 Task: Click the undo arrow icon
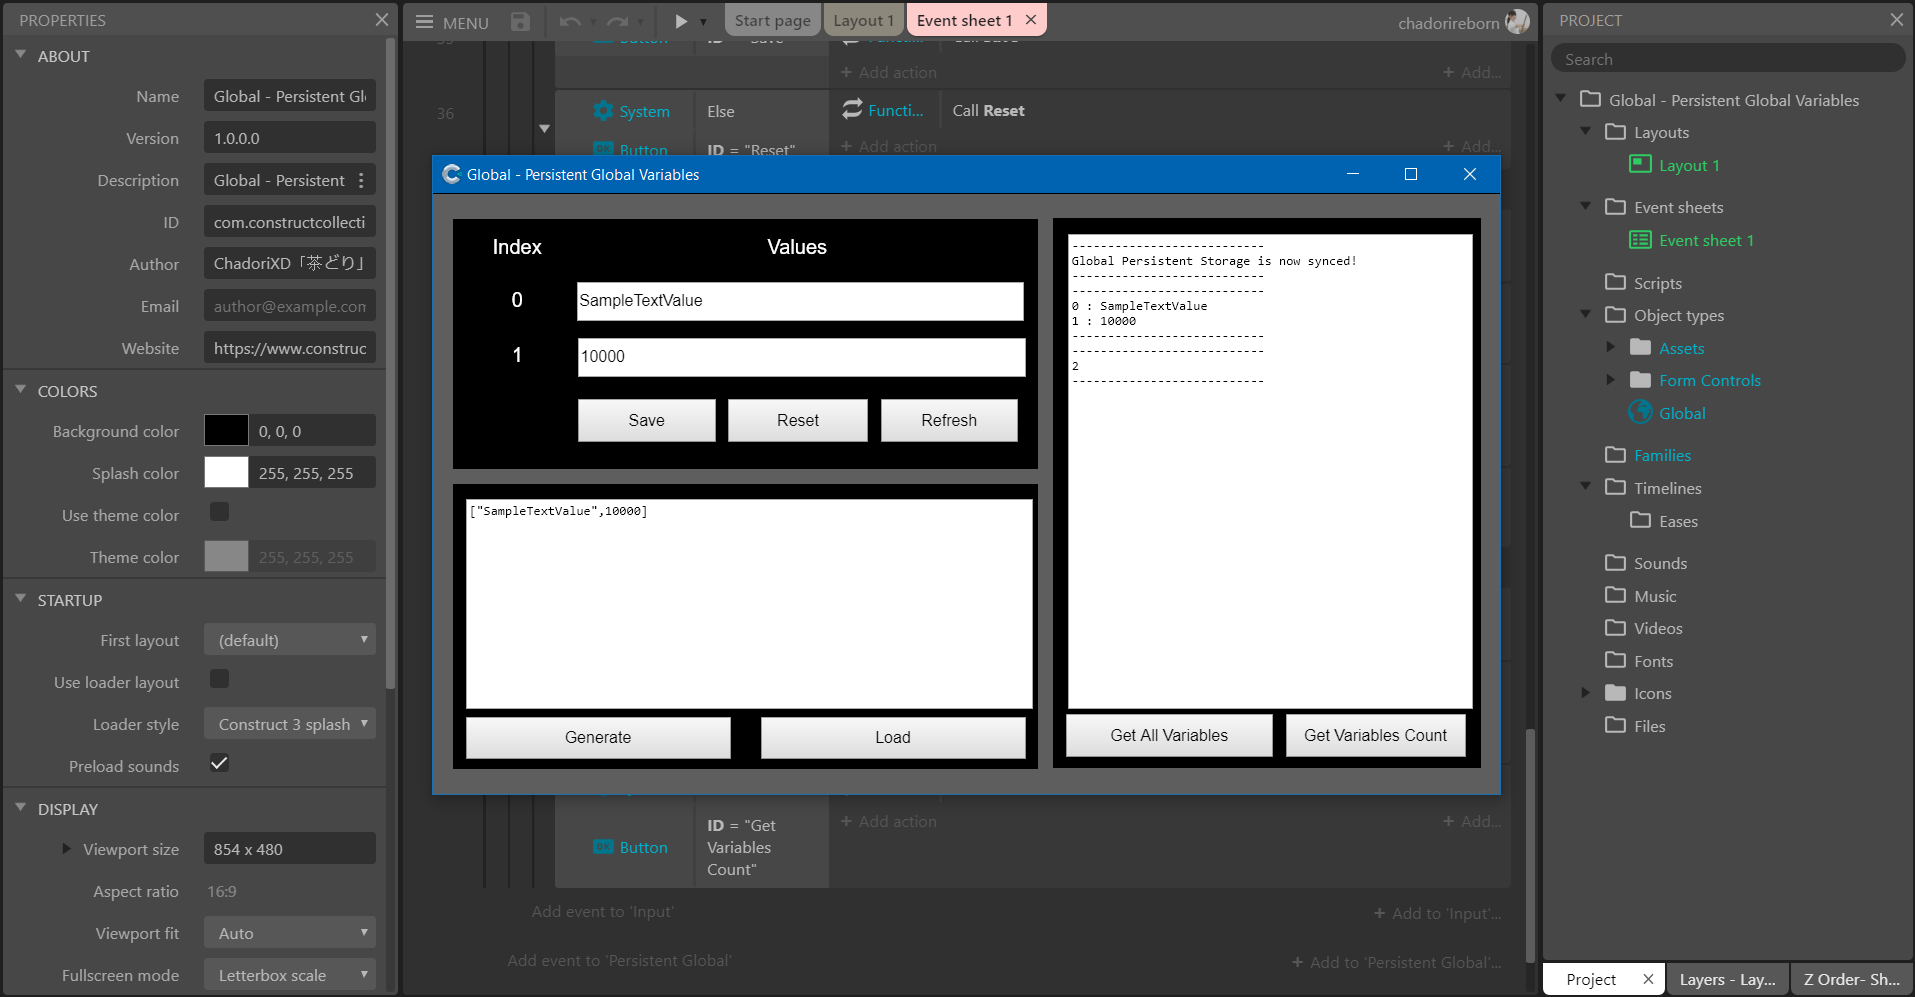click(x=570, y=21)
